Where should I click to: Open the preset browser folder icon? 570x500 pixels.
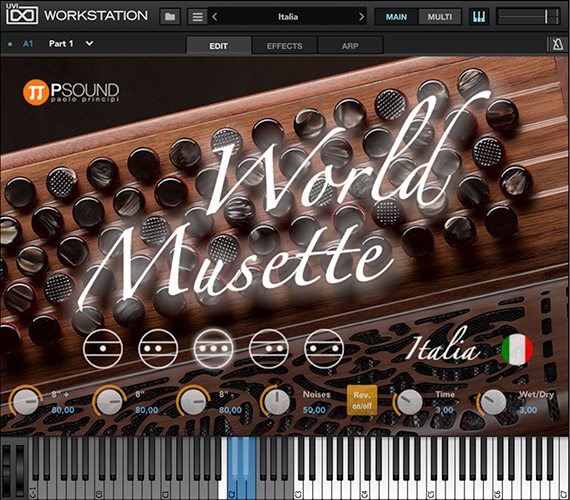170,17
